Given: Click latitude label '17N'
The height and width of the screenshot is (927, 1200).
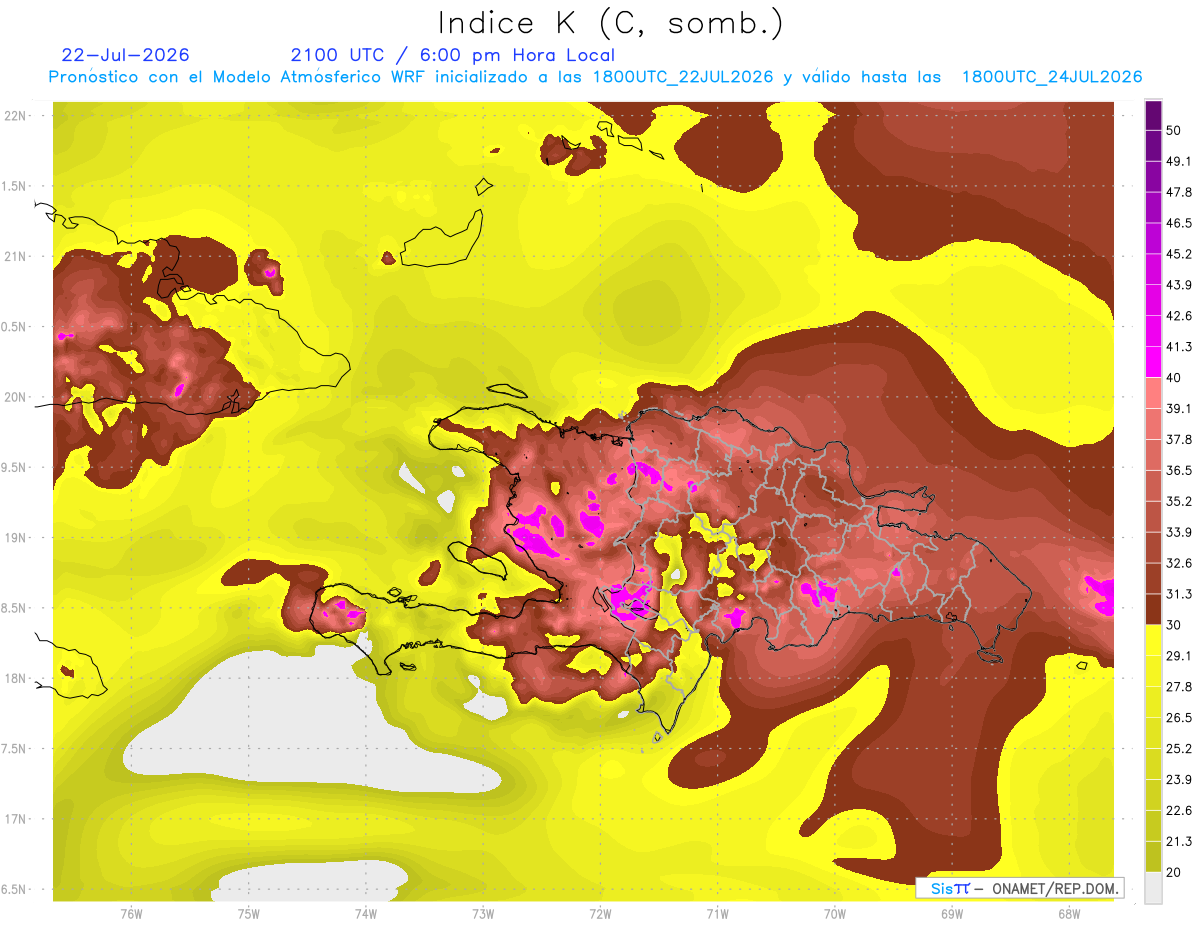Looking at the screenshot, I should coord(16,819).
